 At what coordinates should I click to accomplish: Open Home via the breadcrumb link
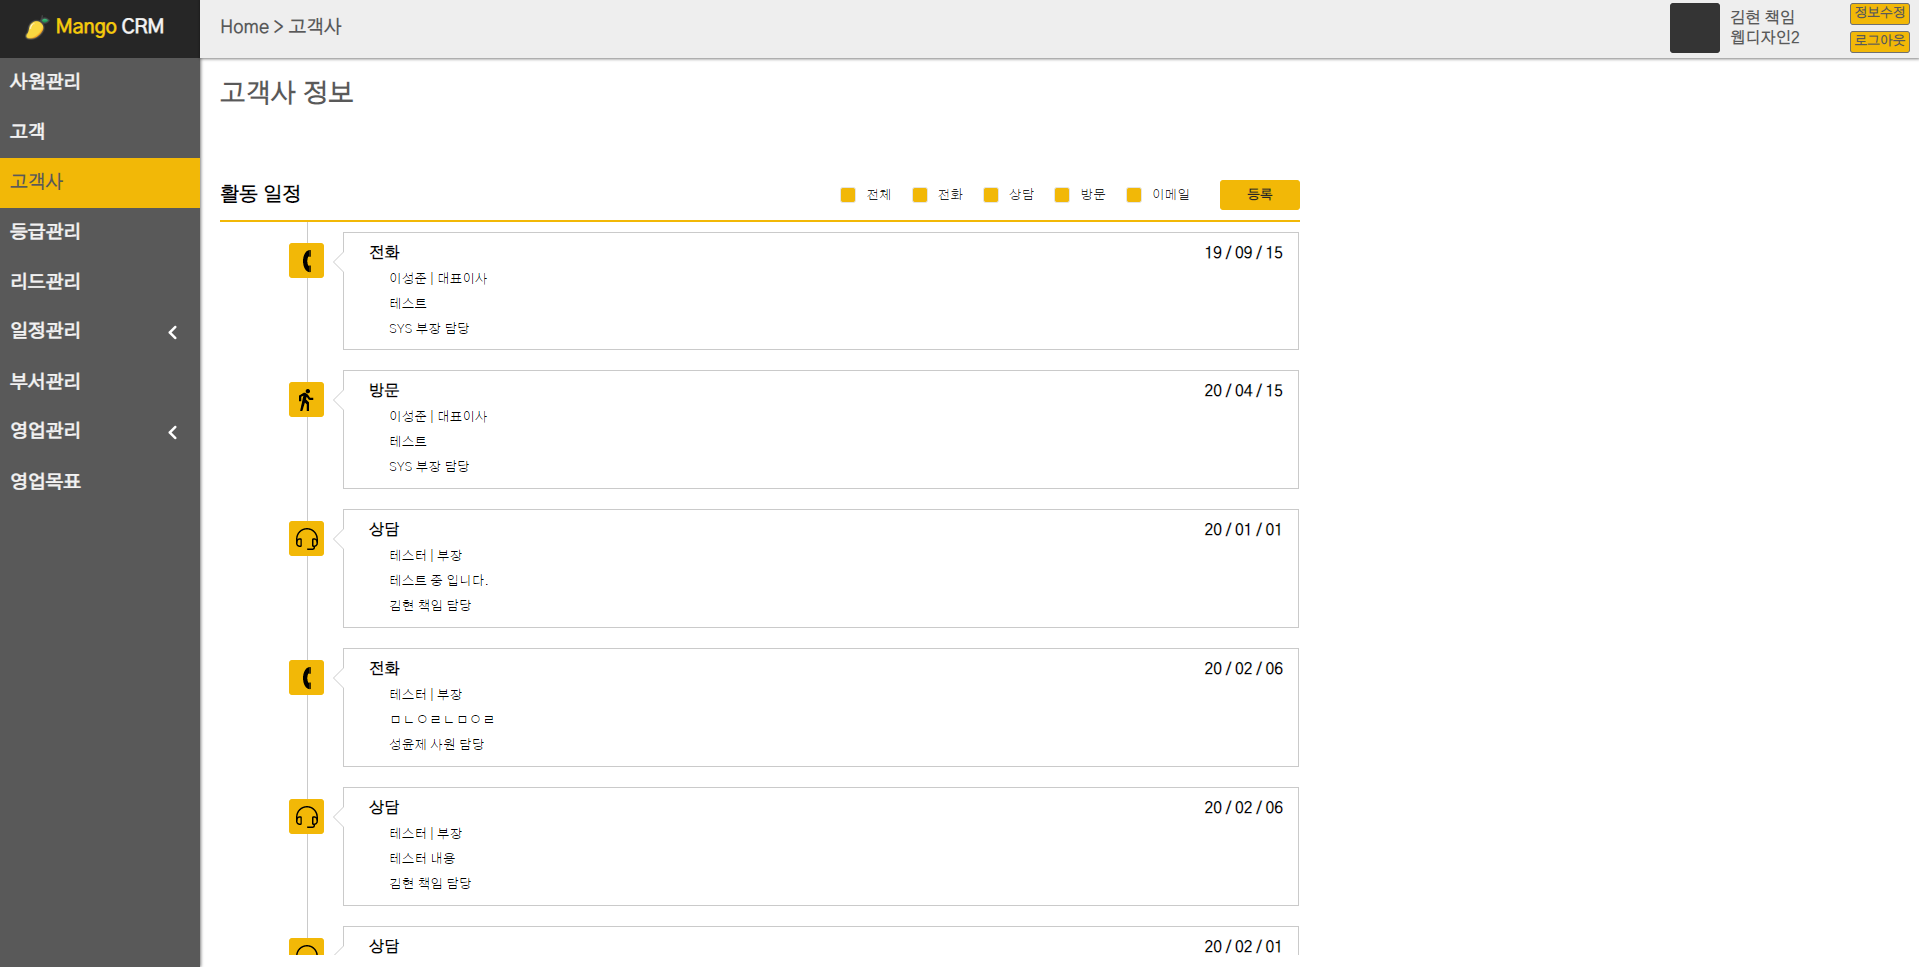(x=243, y=27)
